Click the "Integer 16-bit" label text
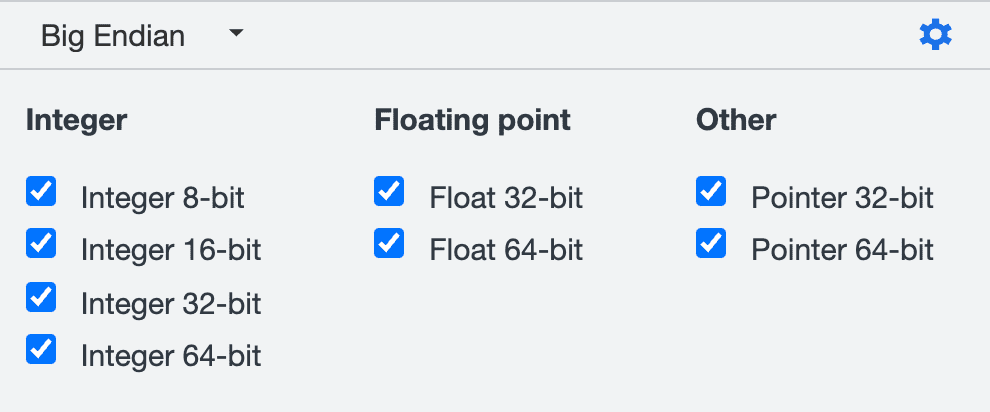 point(170,250)
